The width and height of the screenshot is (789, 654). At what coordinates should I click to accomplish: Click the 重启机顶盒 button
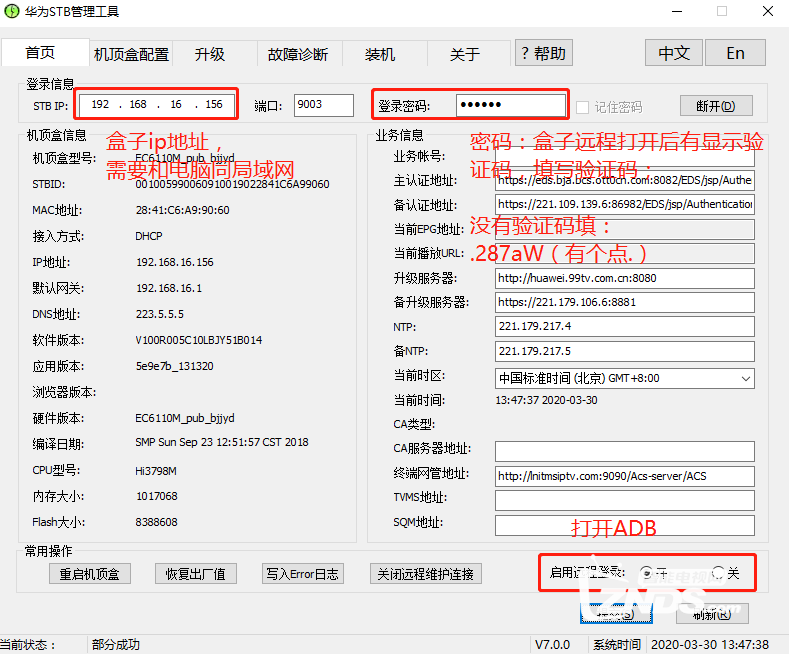tap(90, 574)
